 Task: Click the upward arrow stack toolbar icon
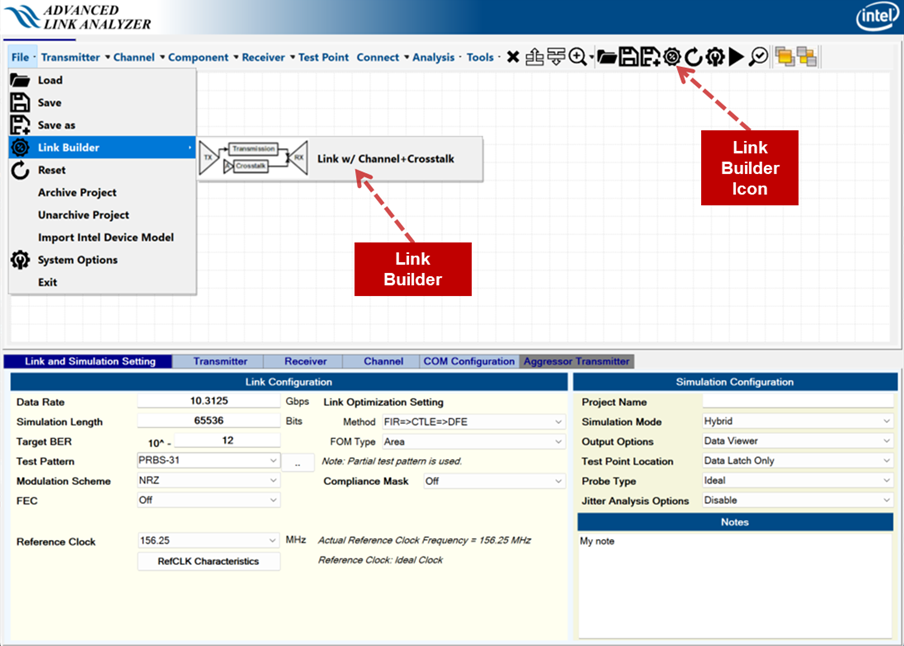(534, 57)
